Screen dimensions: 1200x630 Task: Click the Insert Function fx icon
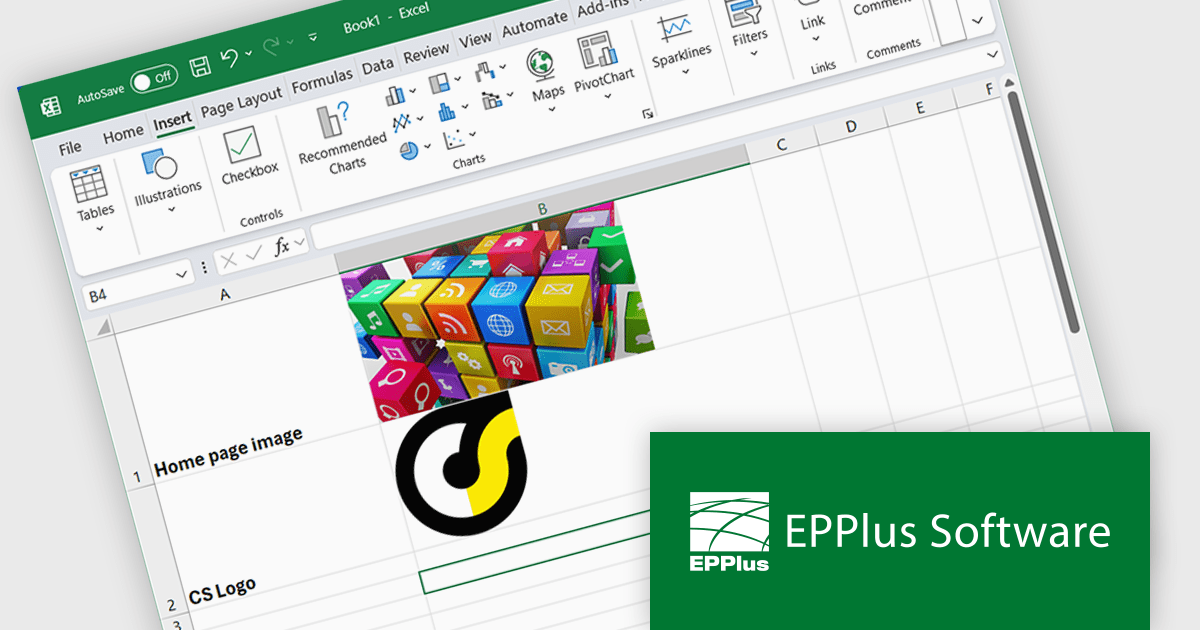tap(283, 245)
